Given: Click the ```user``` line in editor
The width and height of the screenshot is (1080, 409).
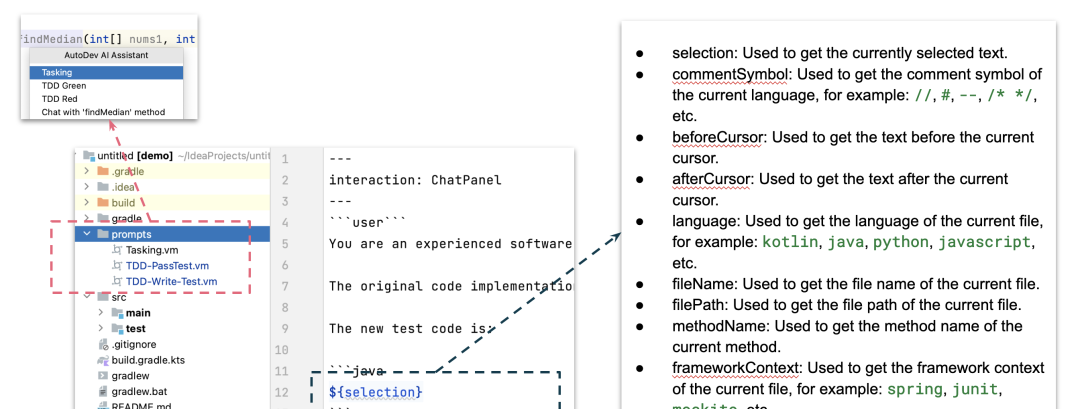Looking at the screenshot, I should tap(368, 222).
